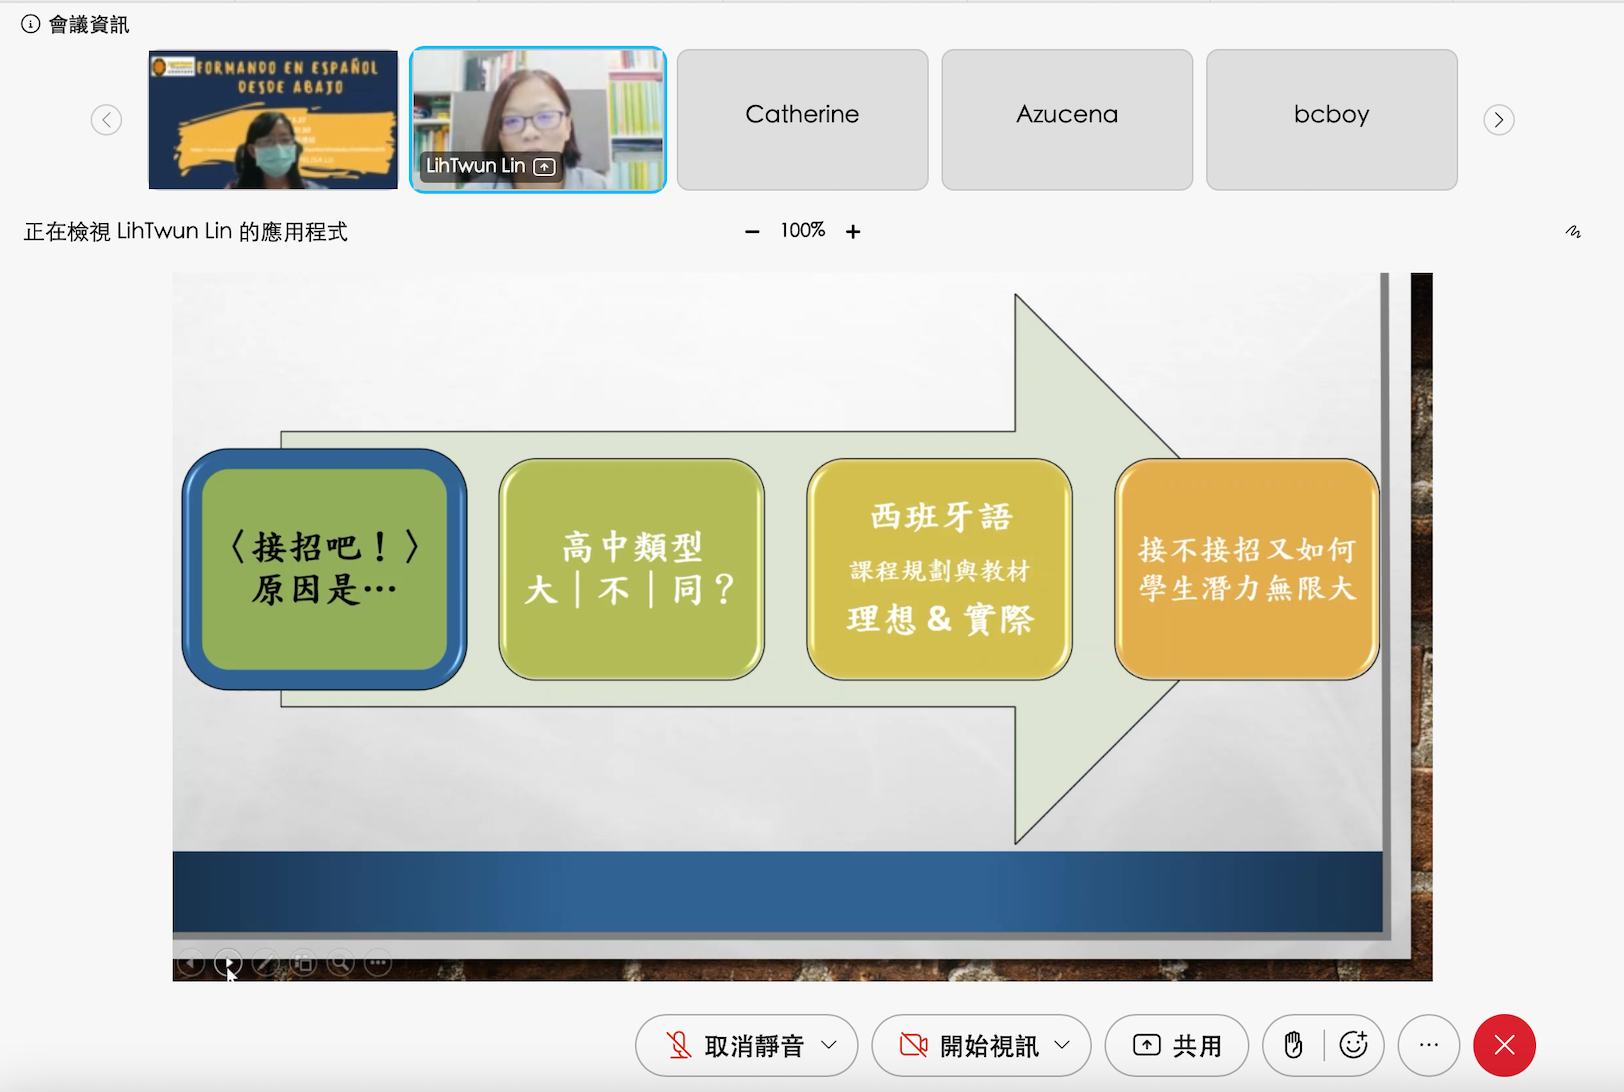Leave meeting with the red X
Viewport: 1624px width, 1092px height.
point(1504,1046)
